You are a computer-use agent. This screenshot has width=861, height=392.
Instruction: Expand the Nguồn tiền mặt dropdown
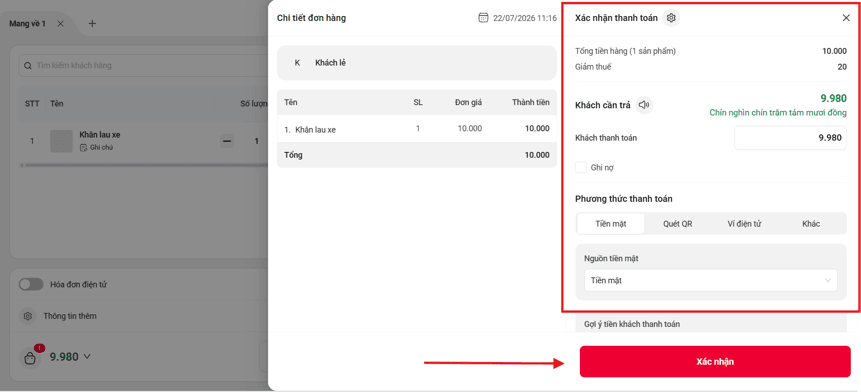click(711, 281)
